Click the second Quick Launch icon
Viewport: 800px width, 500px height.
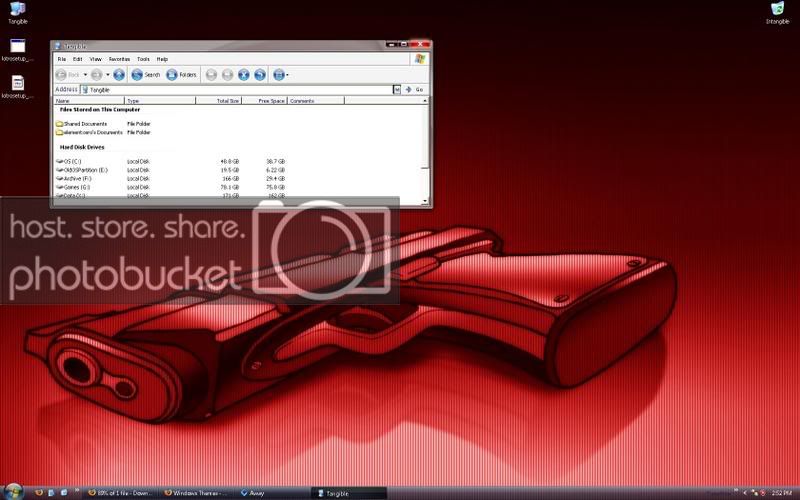(51, 493)
